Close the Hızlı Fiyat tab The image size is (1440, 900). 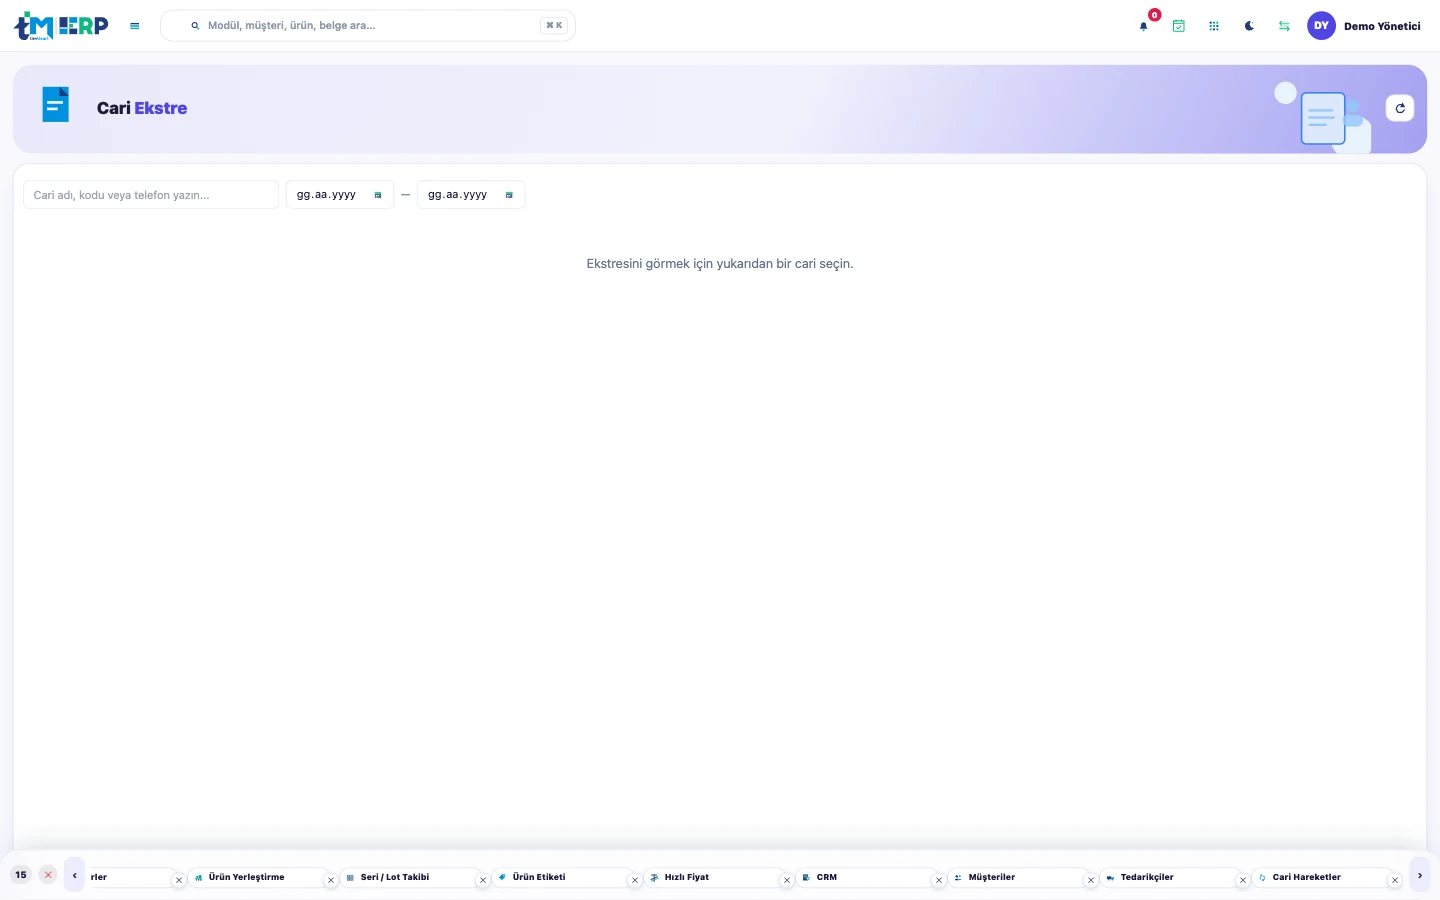coord(787,881)
